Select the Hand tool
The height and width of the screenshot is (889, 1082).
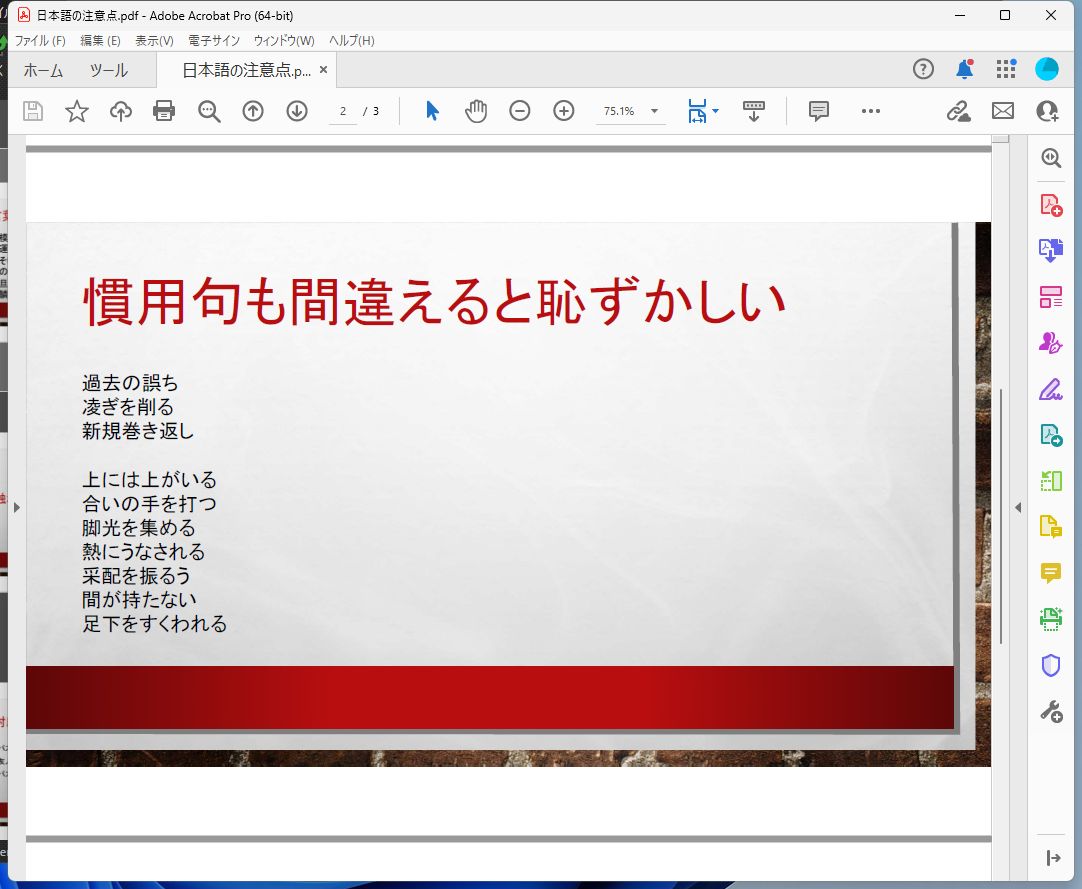pyautogui.click(x=476, y=111)
